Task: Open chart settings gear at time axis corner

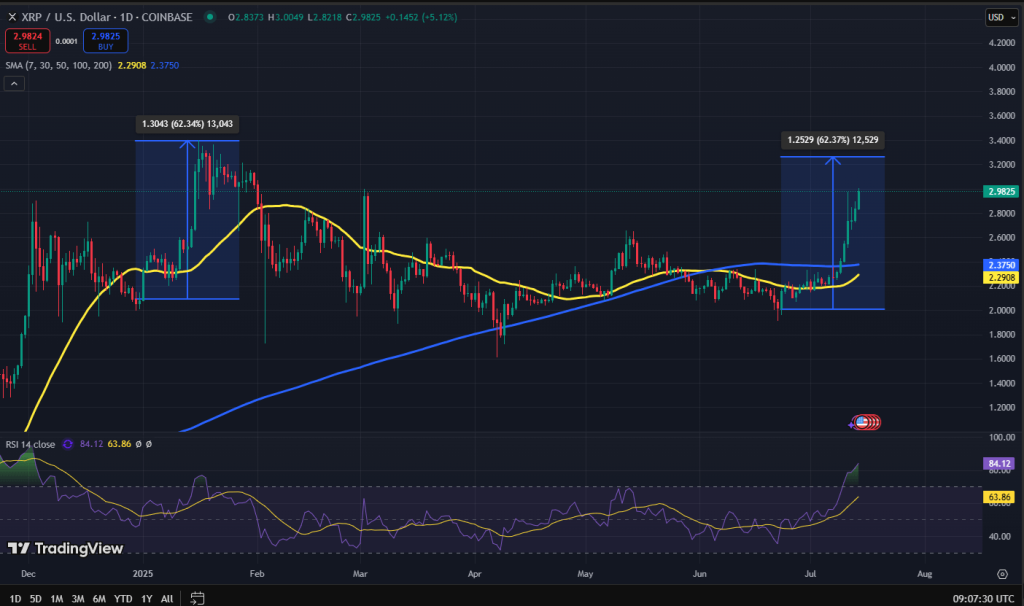Action: click(1002, 574)
